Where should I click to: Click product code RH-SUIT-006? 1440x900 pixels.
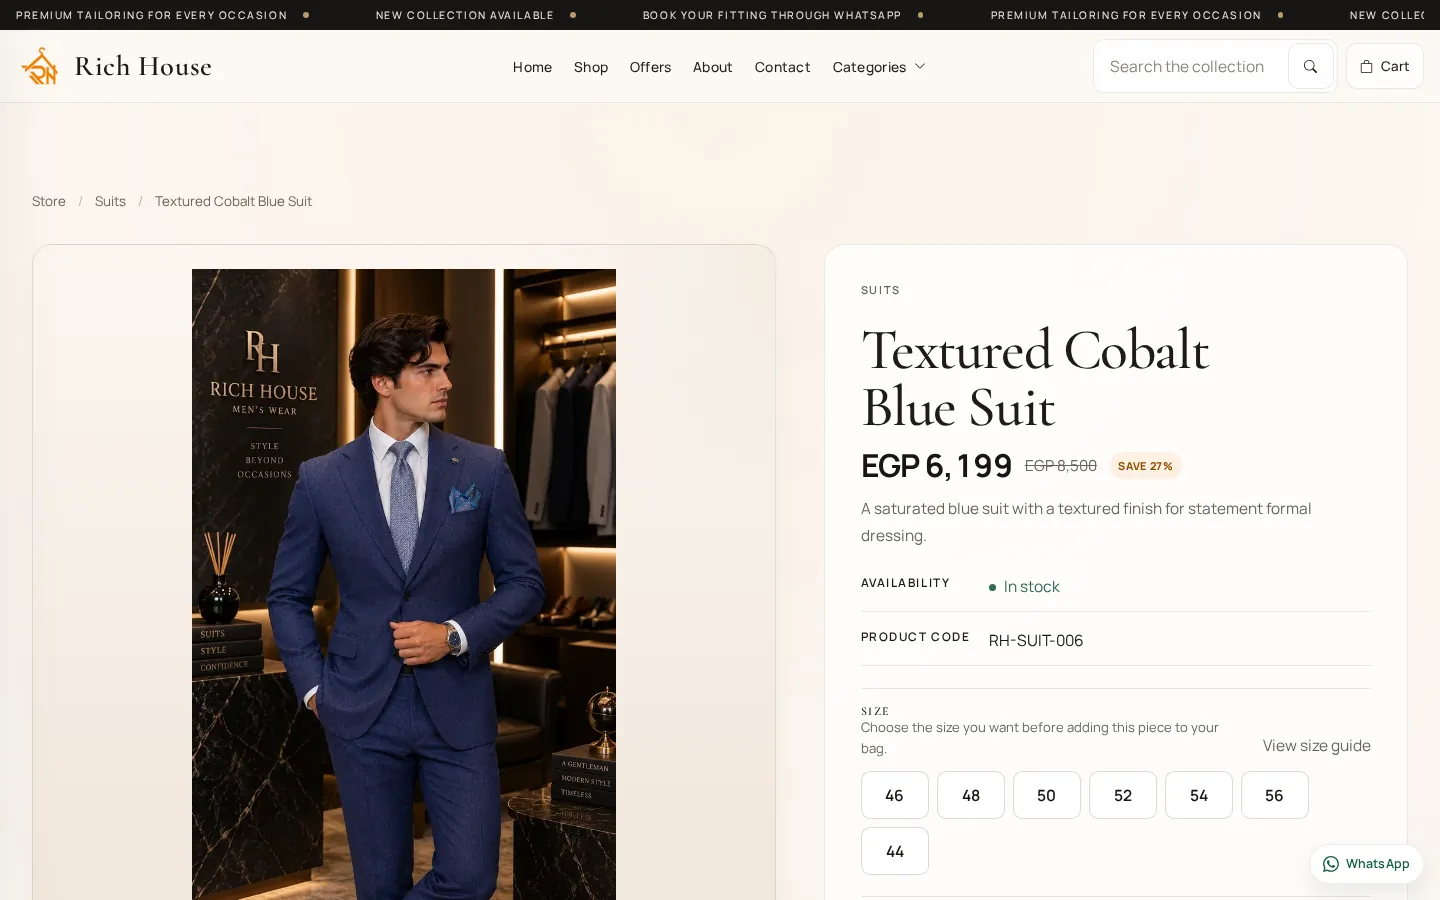(x=1036, y=640)
